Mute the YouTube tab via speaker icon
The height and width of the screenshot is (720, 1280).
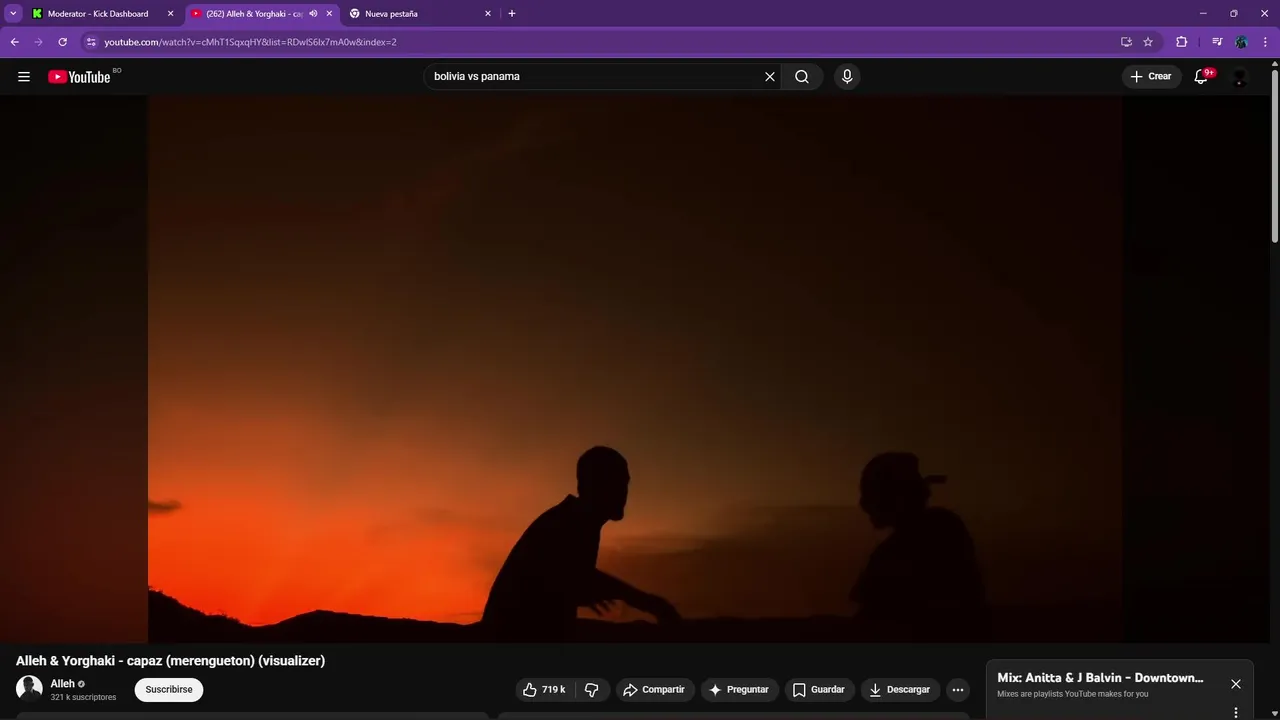313,14
